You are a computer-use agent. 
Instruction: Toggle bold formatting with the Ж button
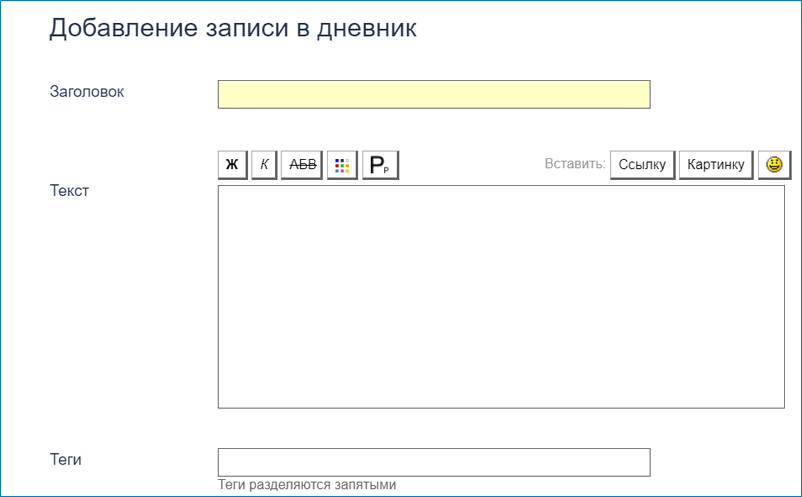coord(232,165)
